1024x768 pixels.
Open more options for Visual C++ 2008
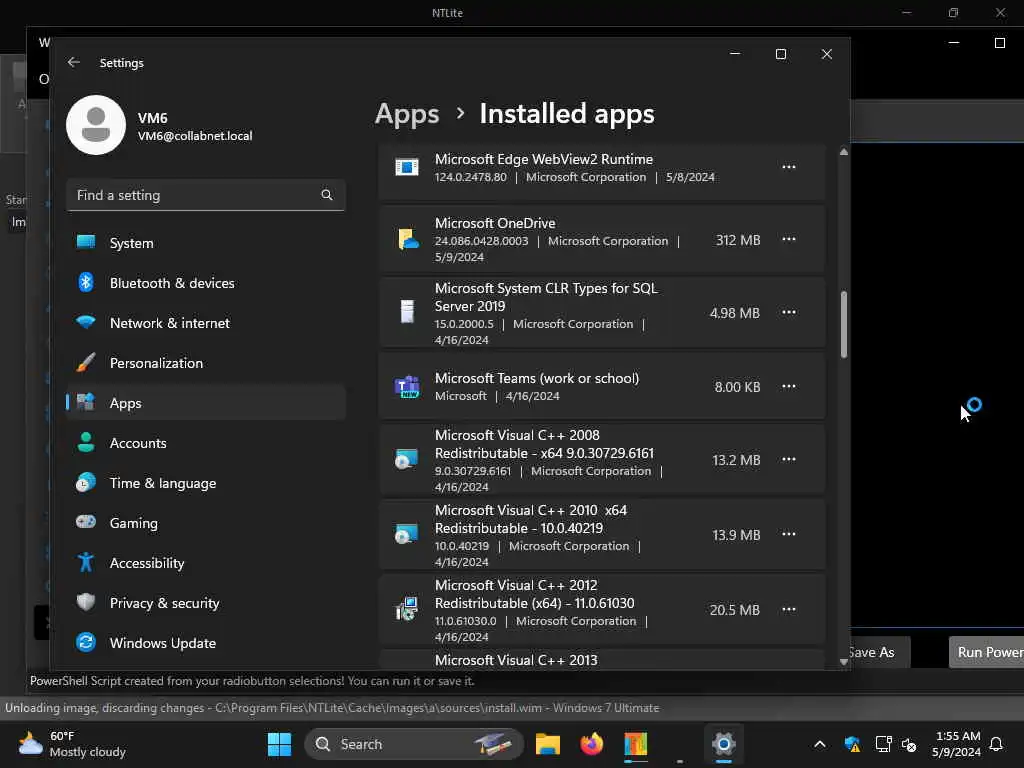(789, 459)
